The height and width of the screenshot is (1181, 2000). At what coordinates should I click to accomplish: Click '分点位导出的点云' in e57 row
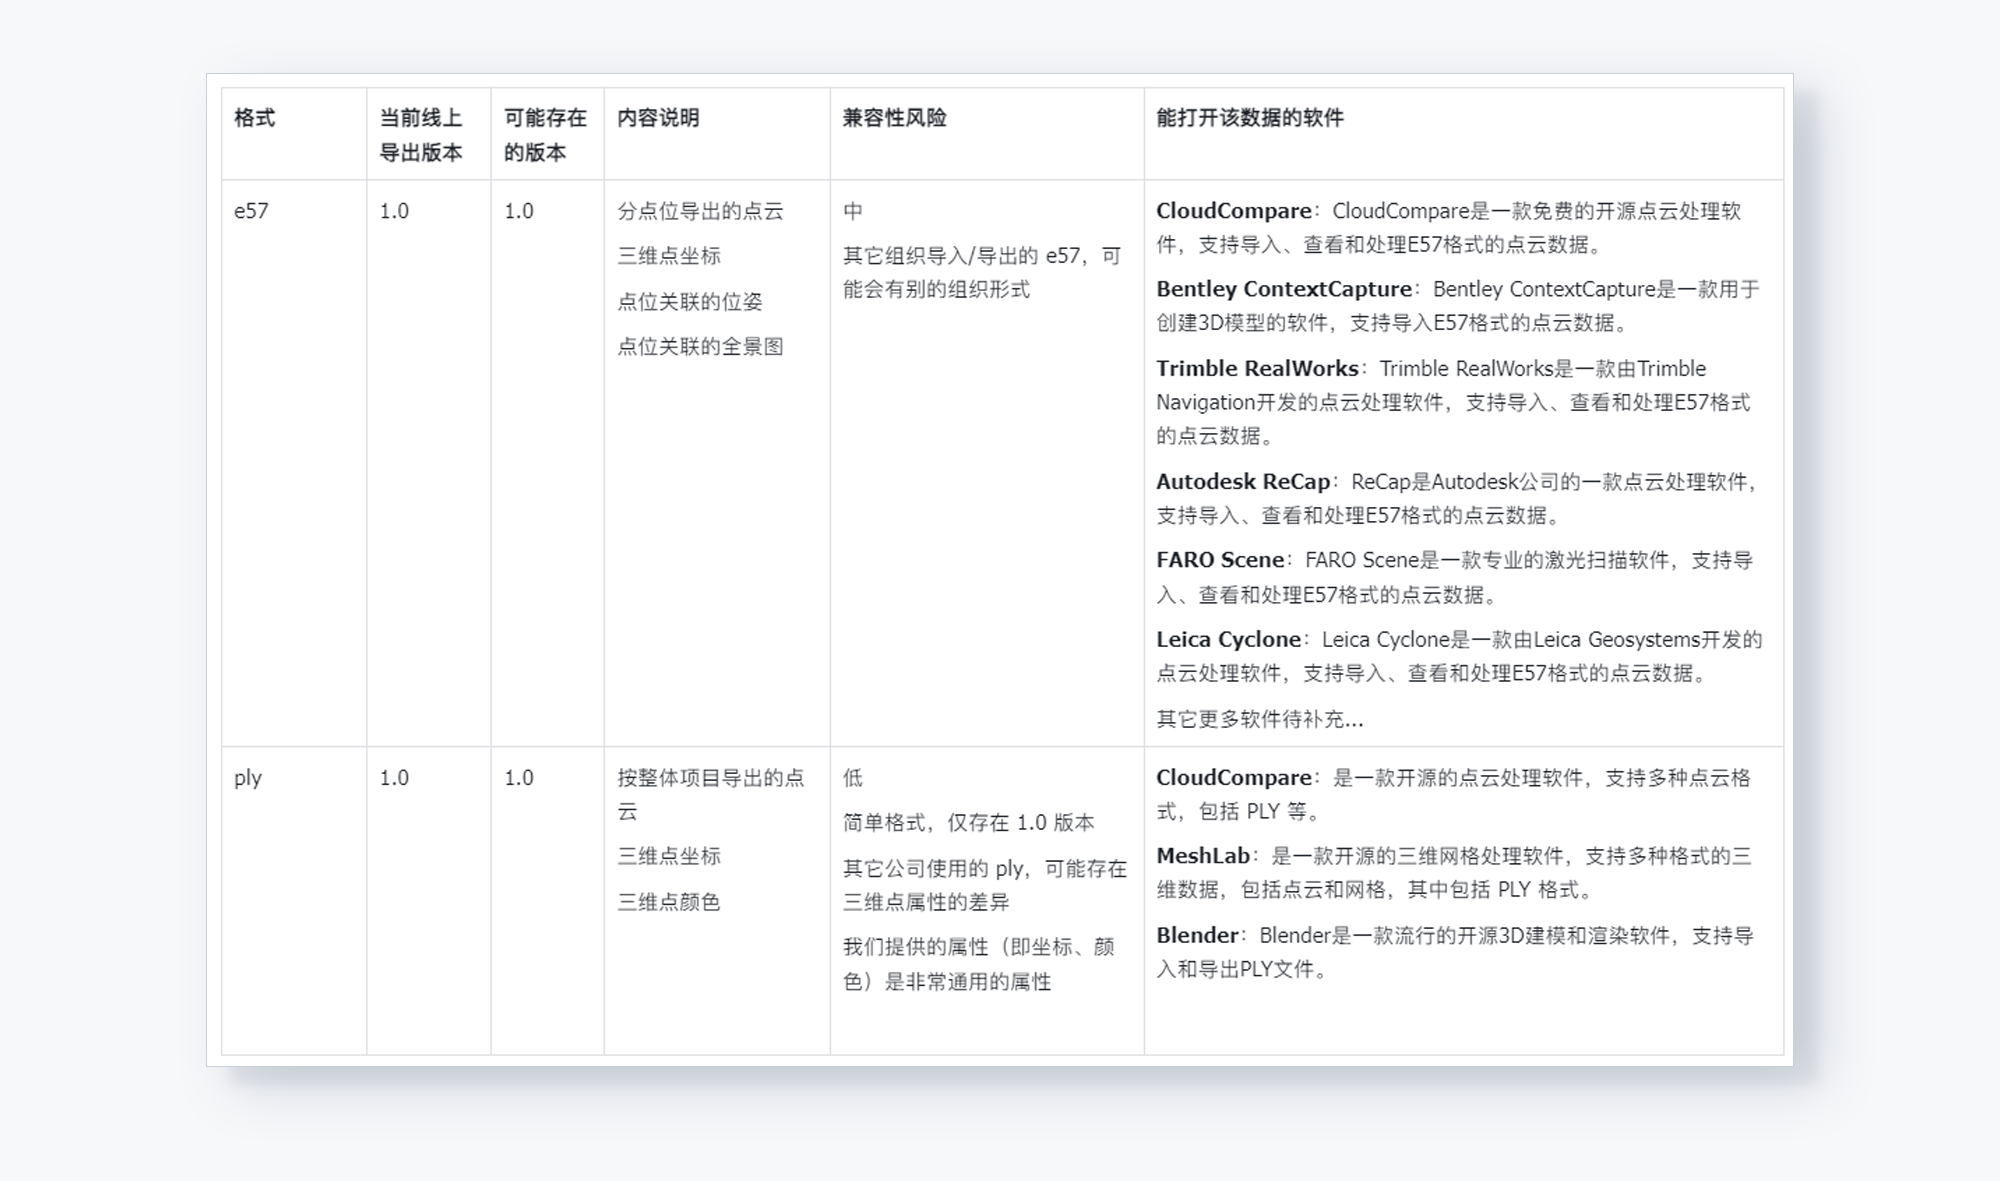(700, 211)
